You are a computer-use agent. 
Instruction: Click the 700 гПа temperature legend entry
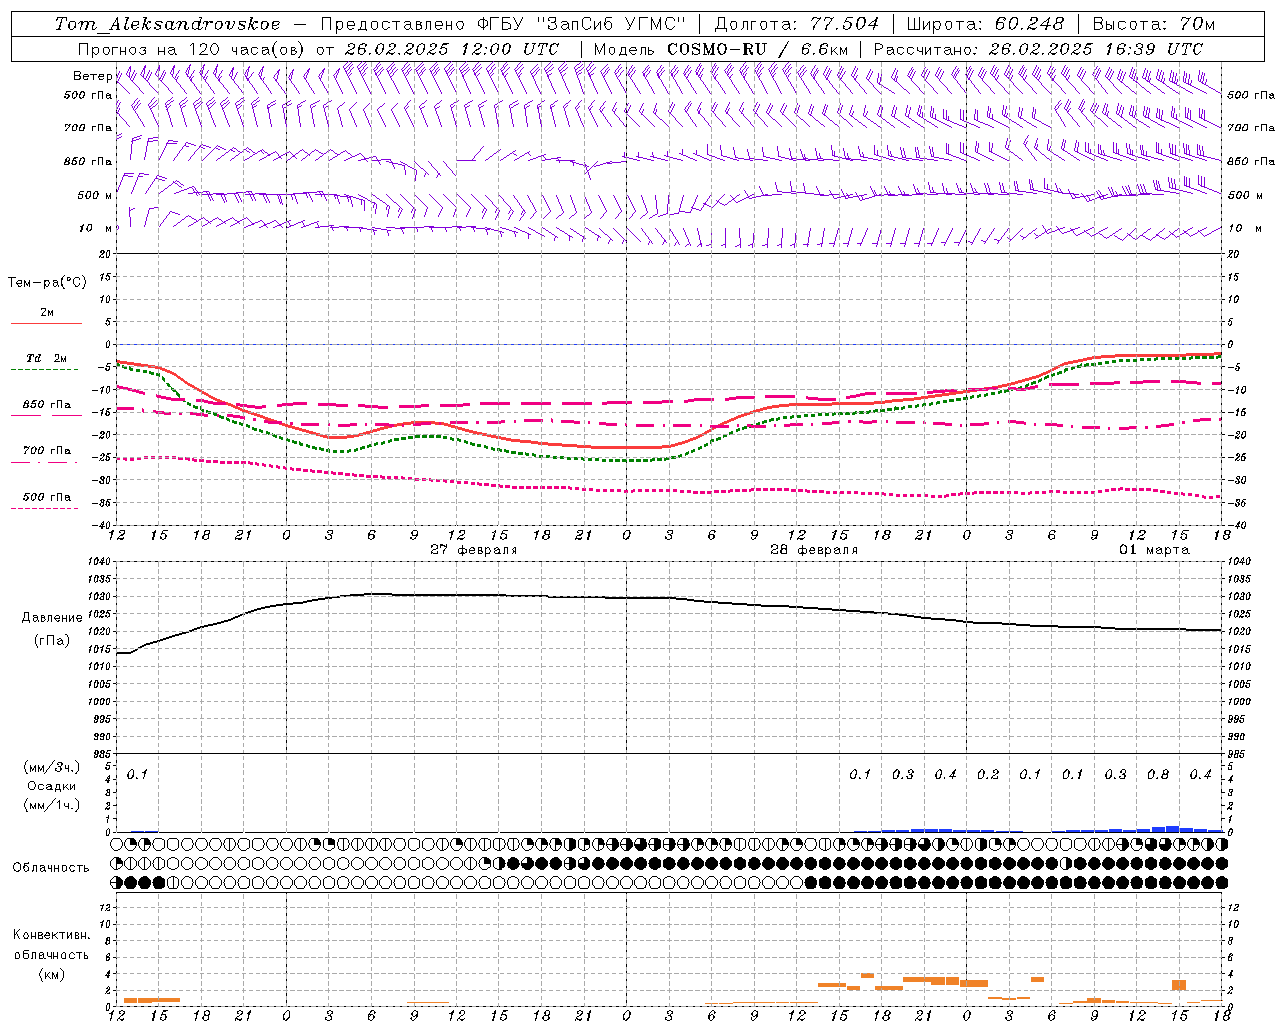point(46,450)
